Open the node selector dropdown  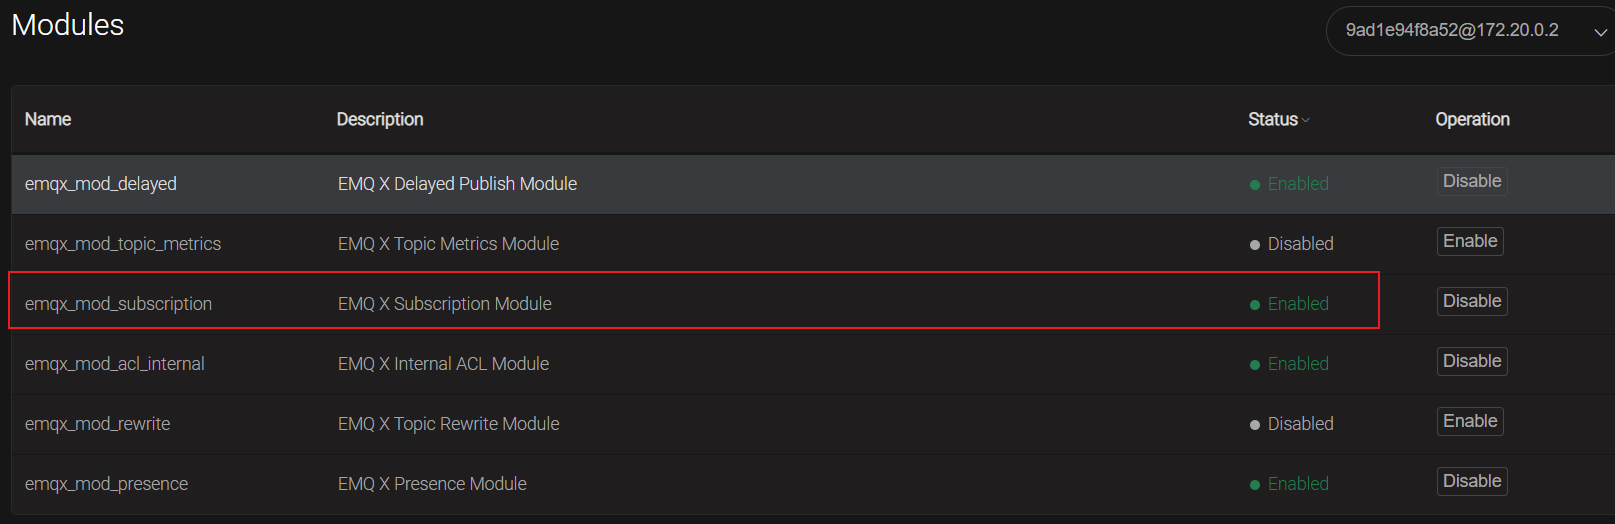coord(1452,30)
